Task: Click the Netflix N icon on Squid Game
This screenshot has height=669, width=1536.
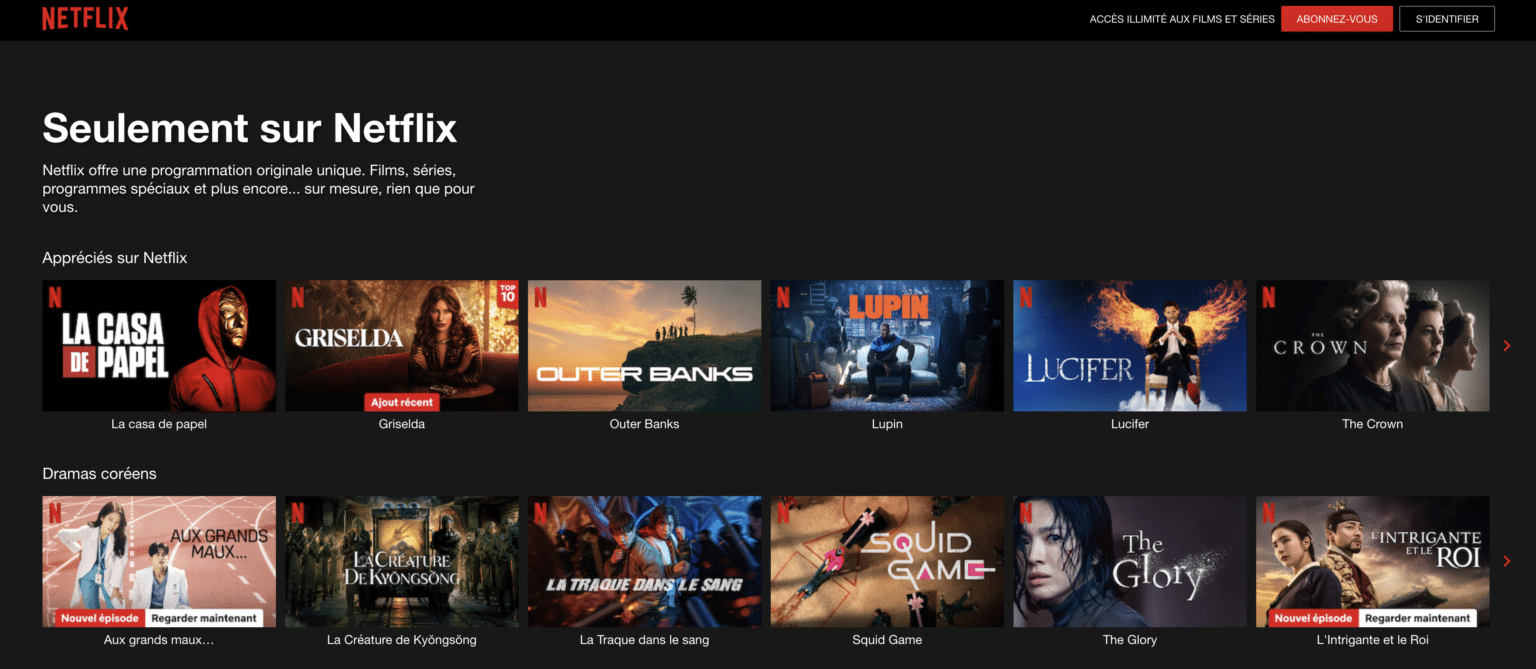Action: [783, 513]
